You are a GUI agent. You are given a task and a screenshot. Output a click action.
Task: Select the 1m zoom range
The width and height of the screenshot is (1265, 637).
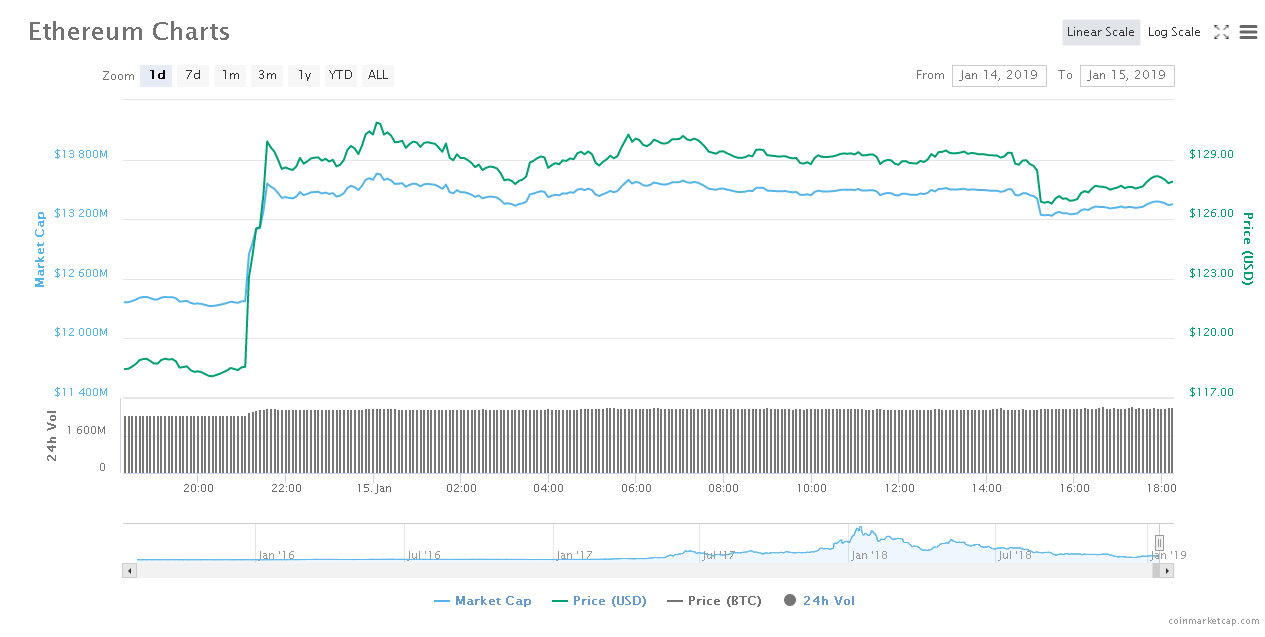[230, 75]
